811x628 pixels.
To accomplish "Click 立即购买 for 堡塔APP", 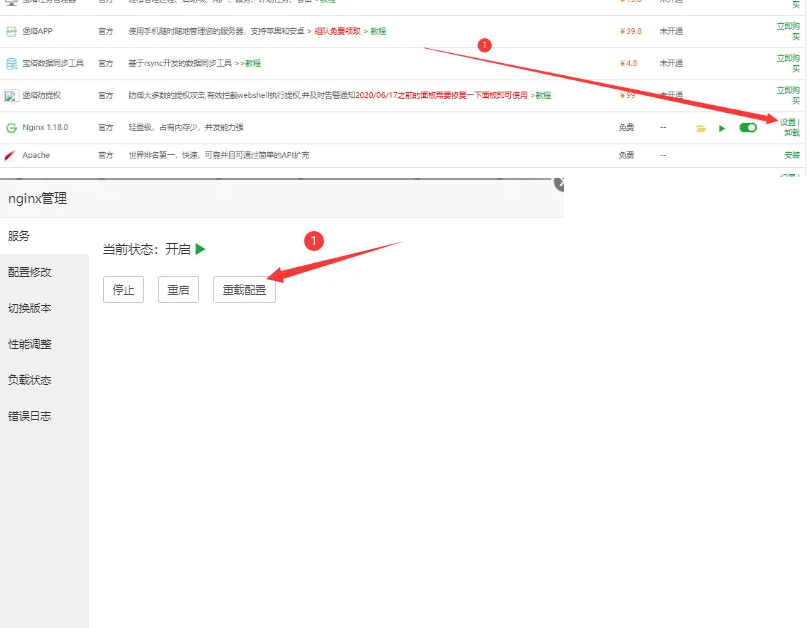I will pyautogui.click(x=788, y=32).
